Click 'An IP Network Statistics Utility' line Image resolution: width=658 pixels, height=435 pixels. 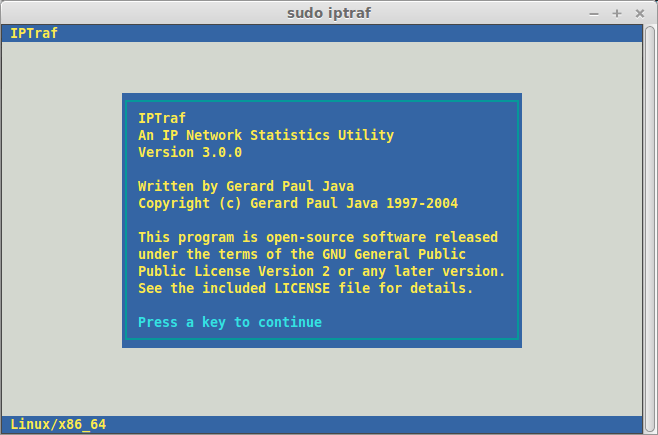click(x=266, y=135)
